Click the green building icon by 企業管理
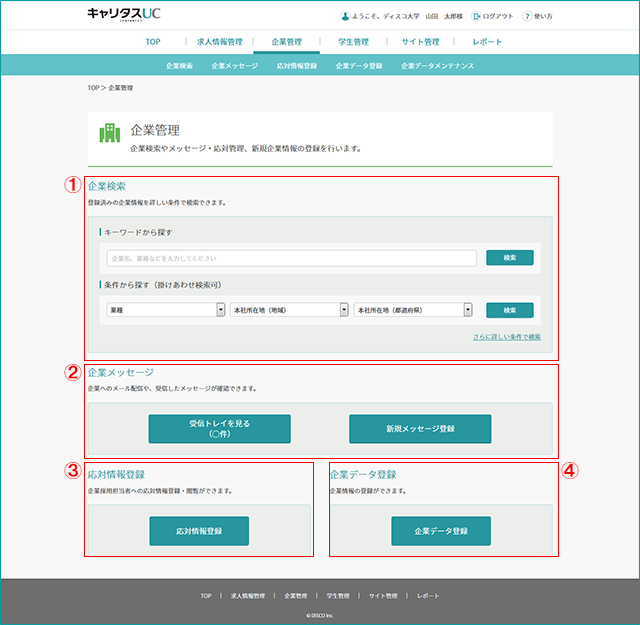This screenshot has width=640, height=625. pos(110,133)
